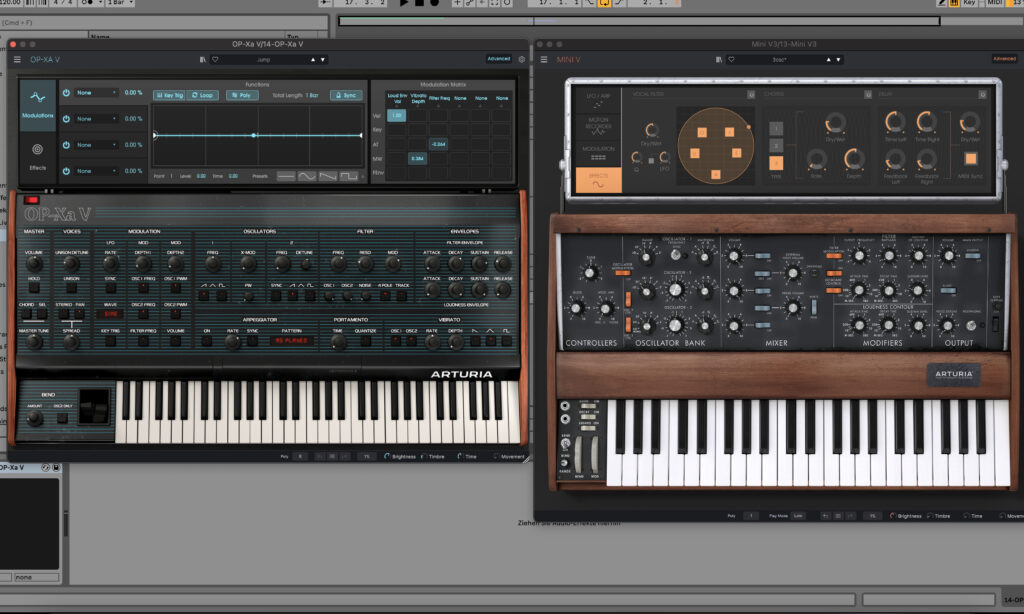Select previous OP-Xa V preset with up arrow
Screen dimensions: 1024x614
313,59
